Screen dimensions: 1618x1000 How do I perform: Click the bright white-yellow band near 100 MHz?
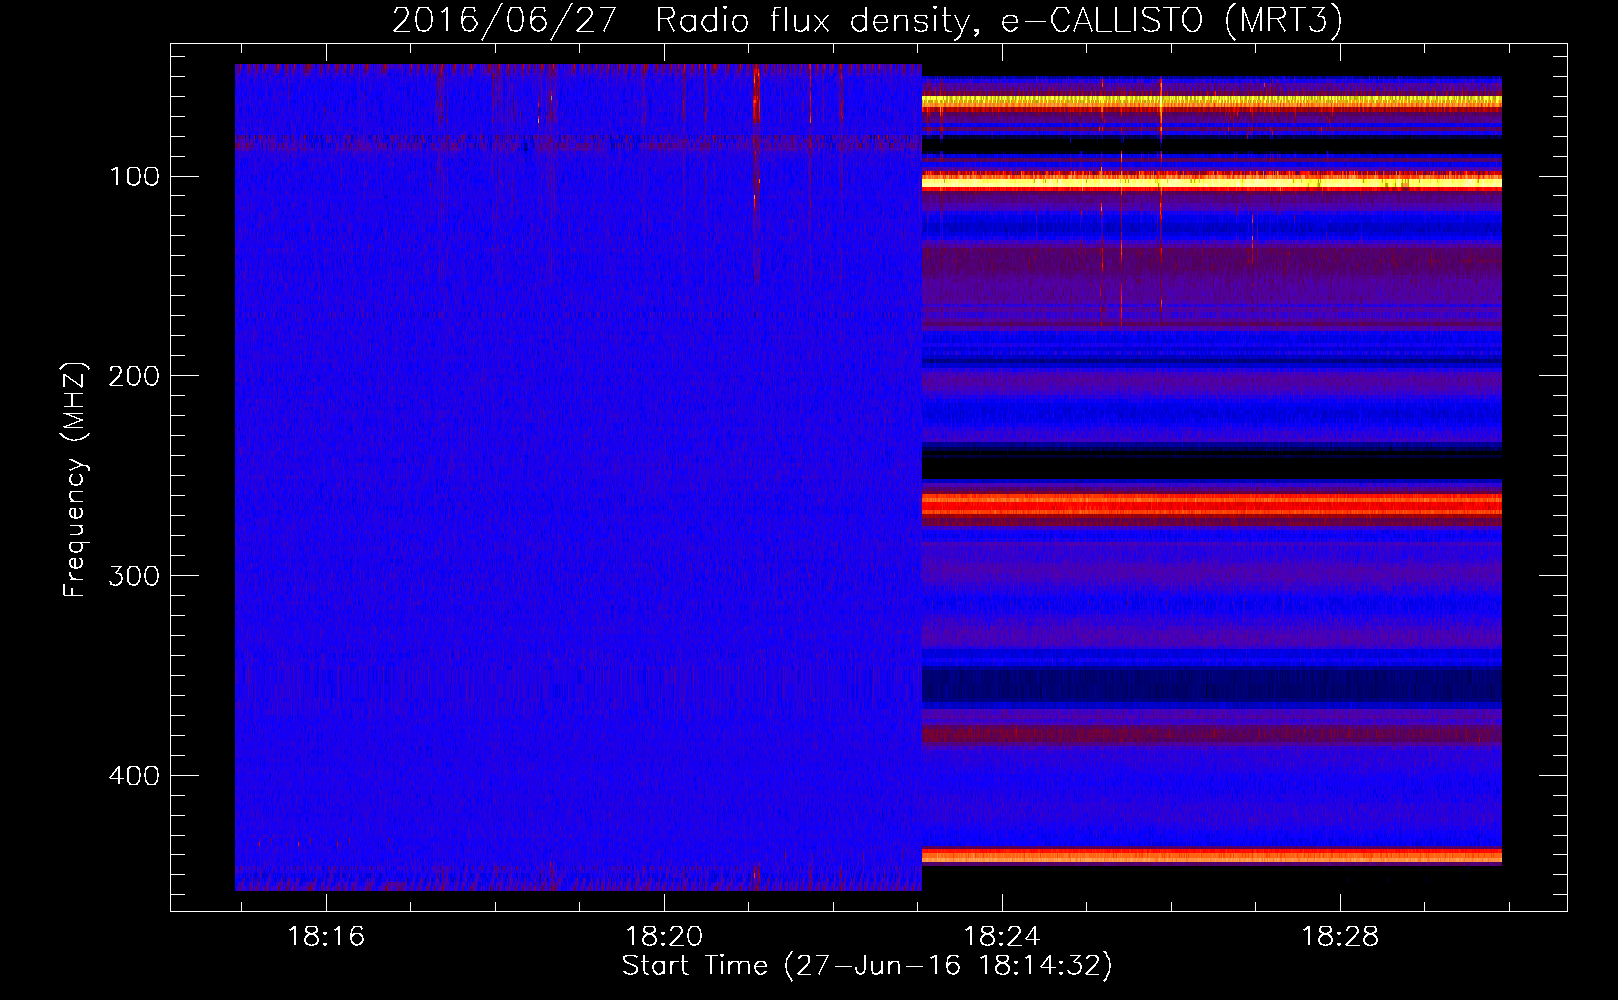tap(1212, 182)
